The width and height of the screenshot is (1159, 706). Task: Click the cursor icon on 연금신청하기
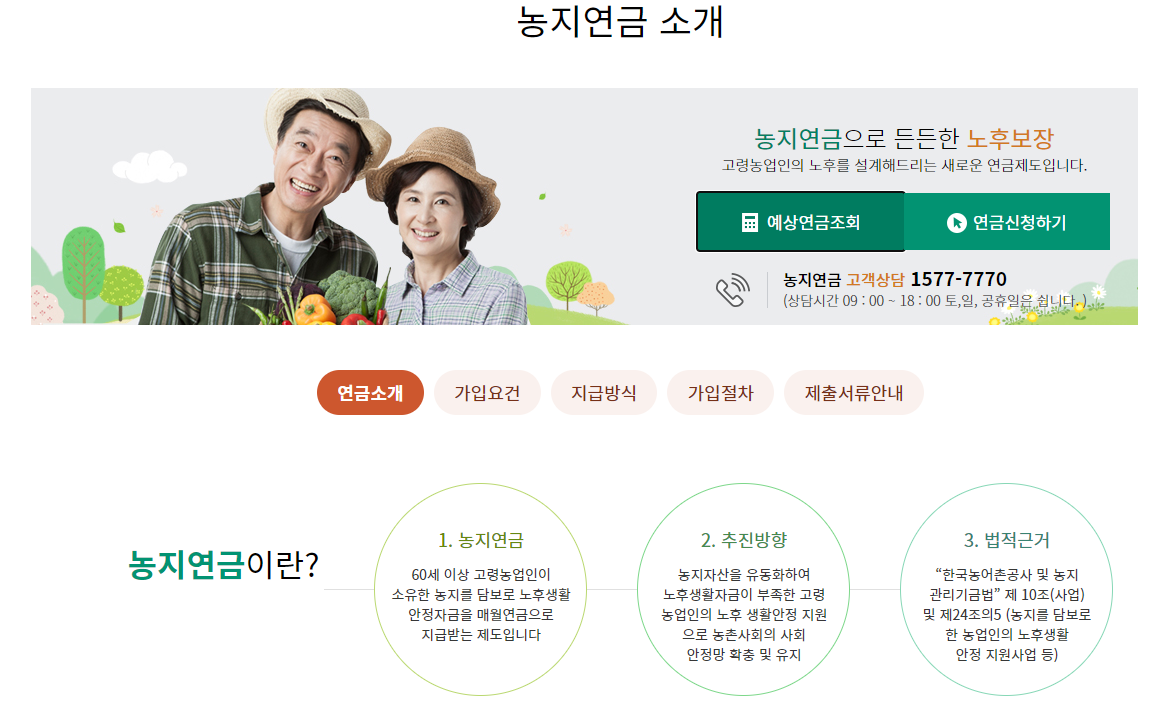pos(956,223)
